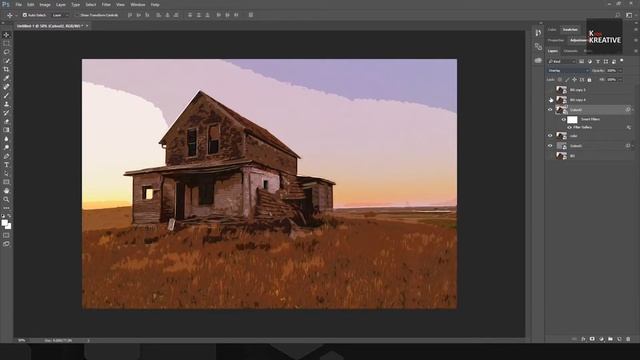
Task: Enable the Auto-Select checkbox
Action: 24,15
